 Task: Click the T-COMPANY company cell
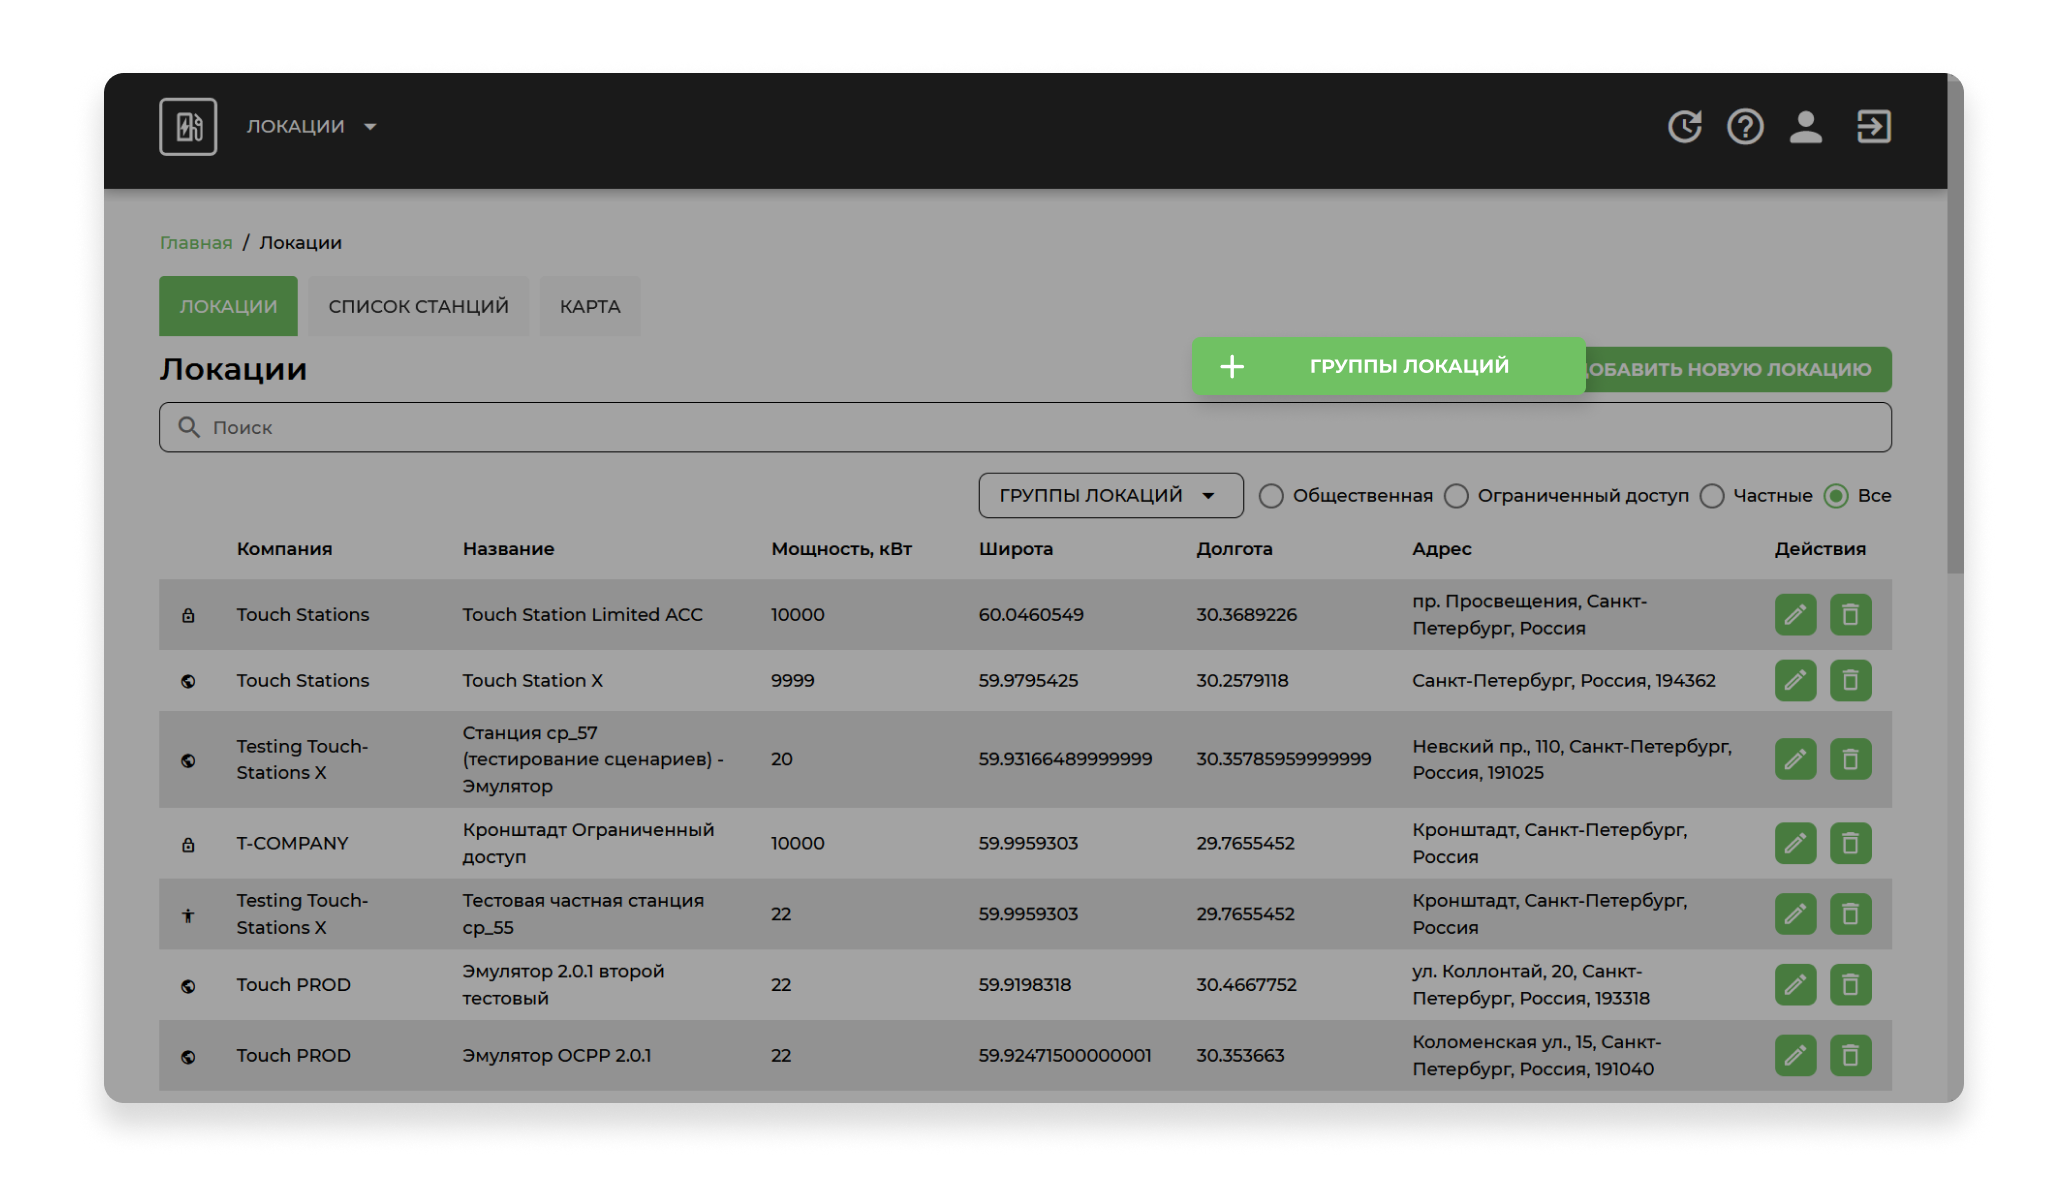coord(292,844)
